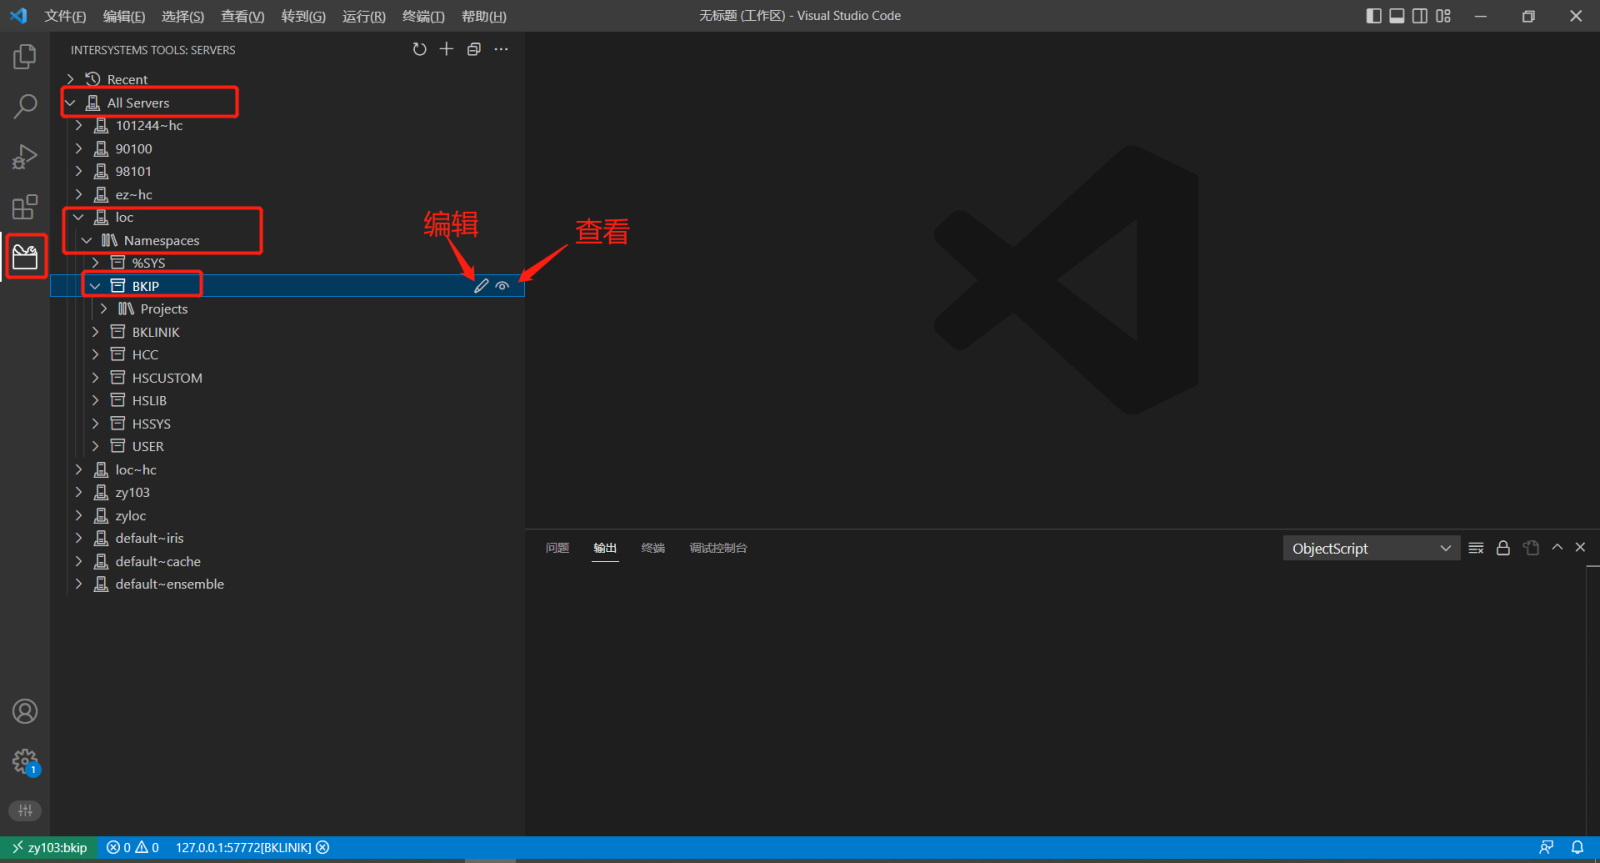Viewport: 1600px width, 863px height.
Task: Click the 127.0.0.1:57772[BKLINIK] status bar connection
Action: coord(243,848)
